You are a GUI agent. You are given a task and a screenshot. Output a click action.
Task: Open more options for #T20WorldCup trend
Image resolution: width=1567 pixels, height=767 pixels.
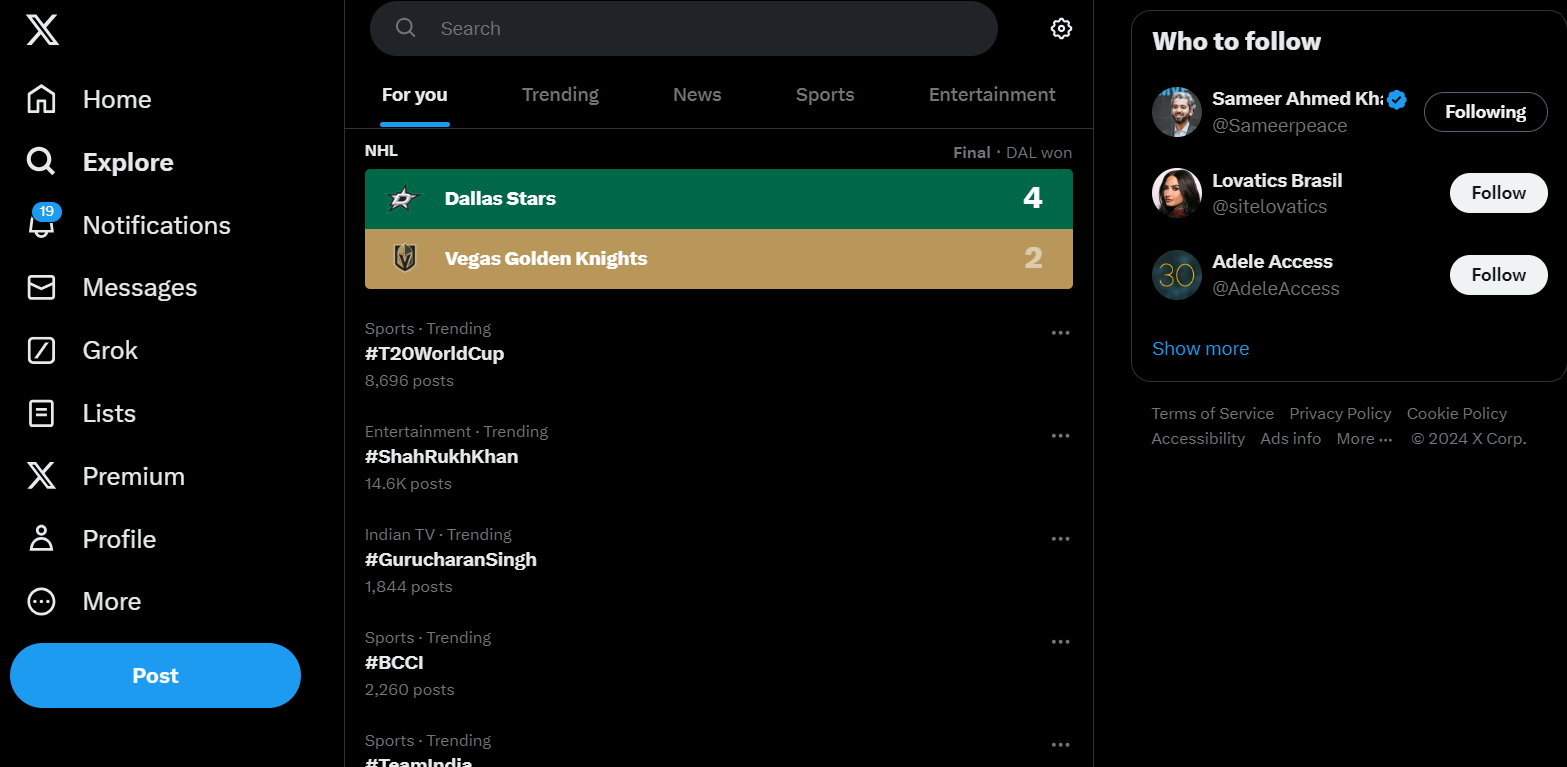pos(1061,333)
